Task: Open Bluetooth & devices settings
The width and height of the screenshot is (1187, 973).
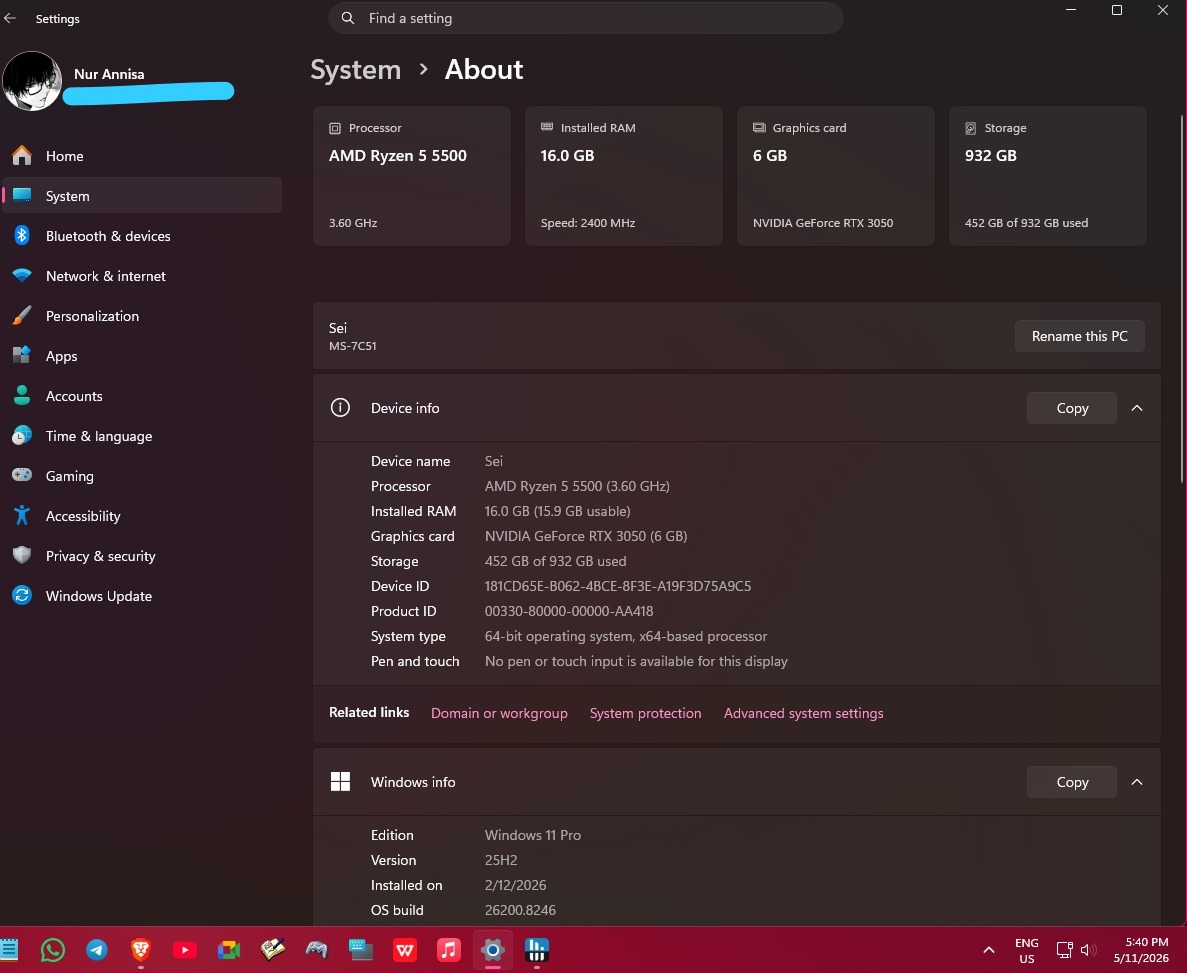Action: point(142,236)
